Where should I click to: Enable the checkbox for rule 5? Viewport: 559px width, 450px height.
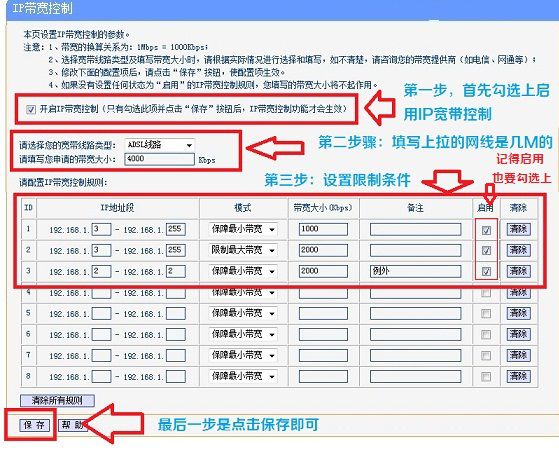pyautogui.click(x=486, y=314)
